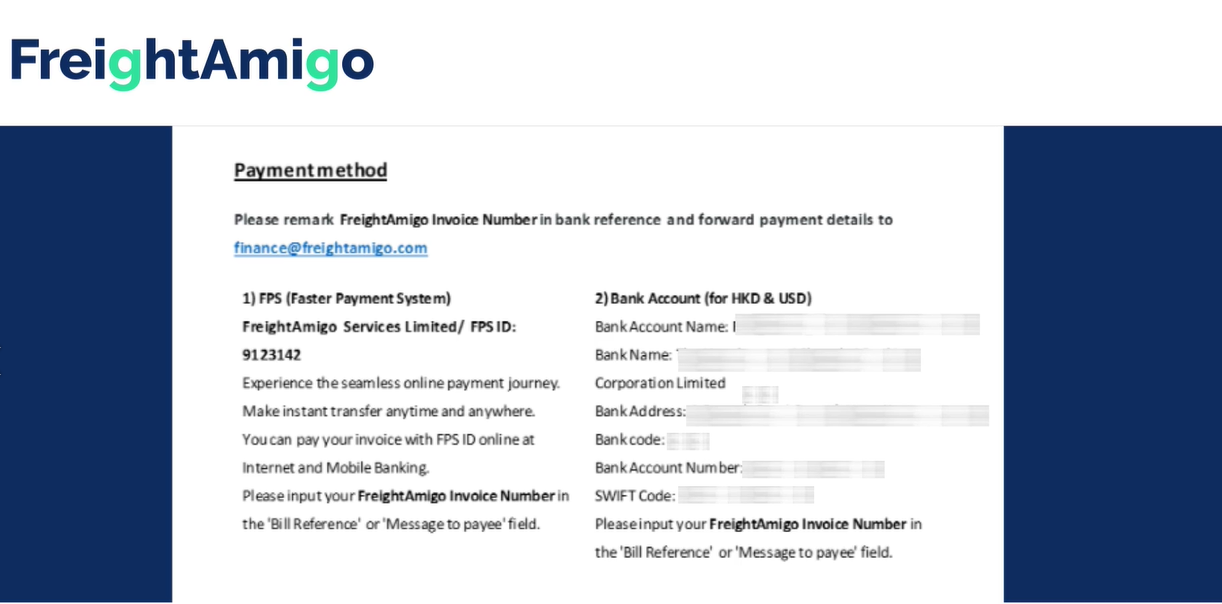
Task: Click the 'Experience the seamless online payment' line
Action: pos(401,383)
